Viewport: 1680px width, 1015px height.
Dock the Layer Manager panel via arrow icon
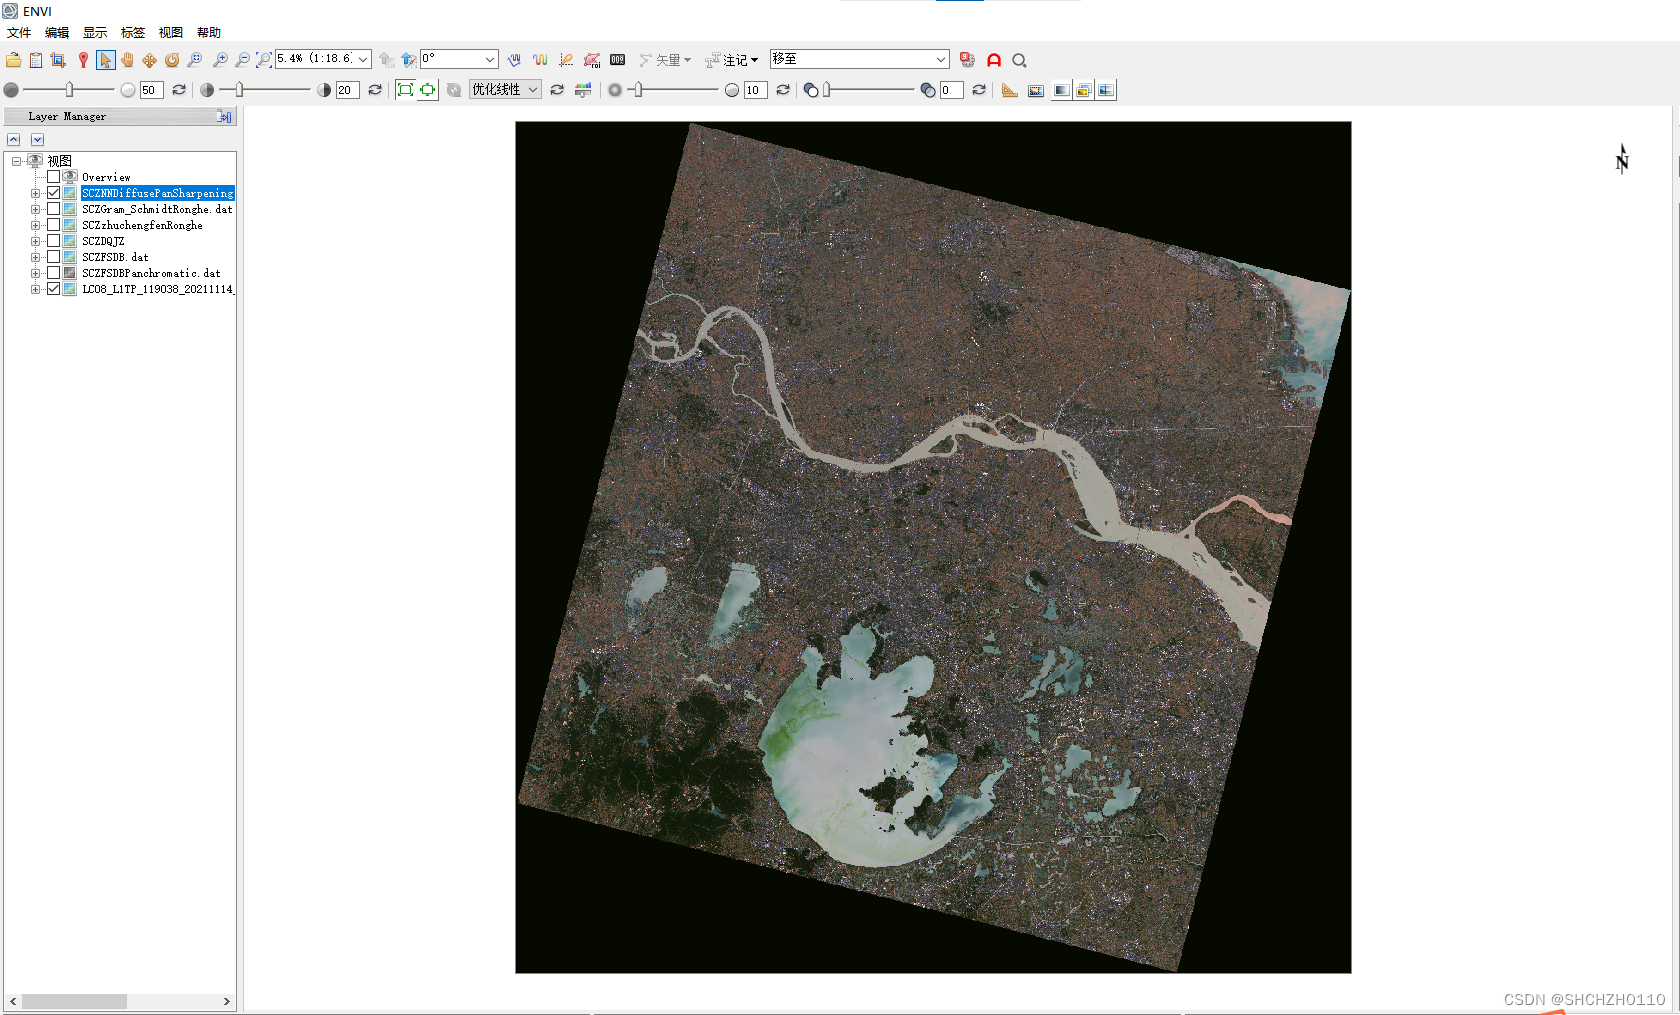(225, 117)
